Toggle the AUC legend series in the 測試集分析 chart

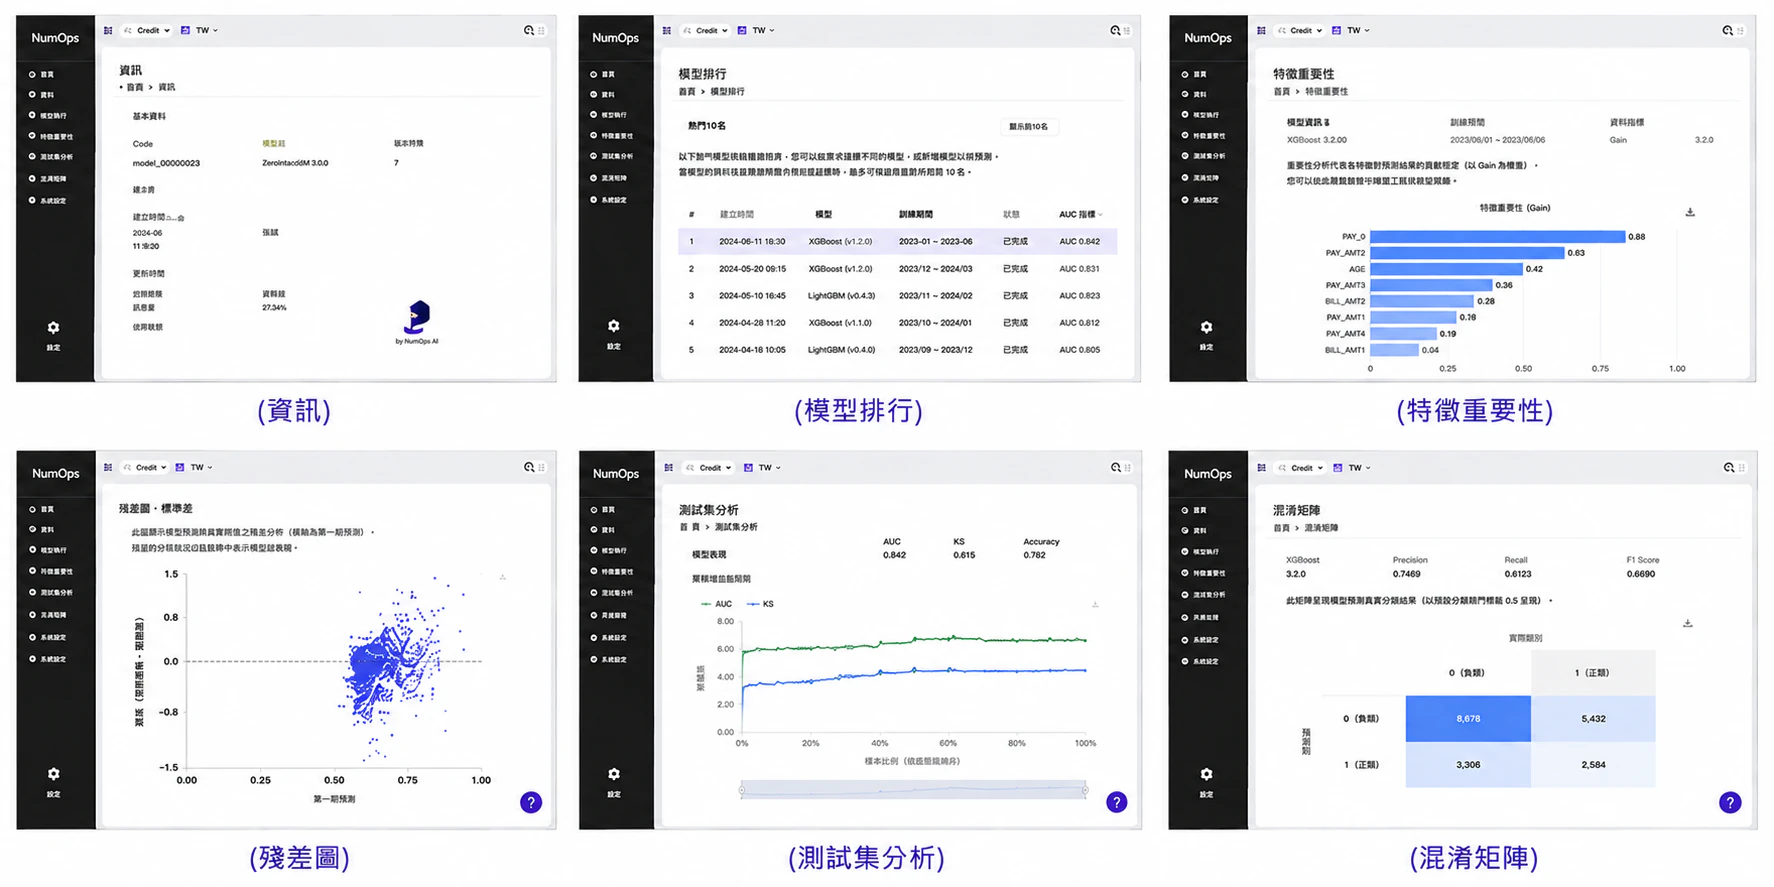pyautogui.click(x=717, y=604)
